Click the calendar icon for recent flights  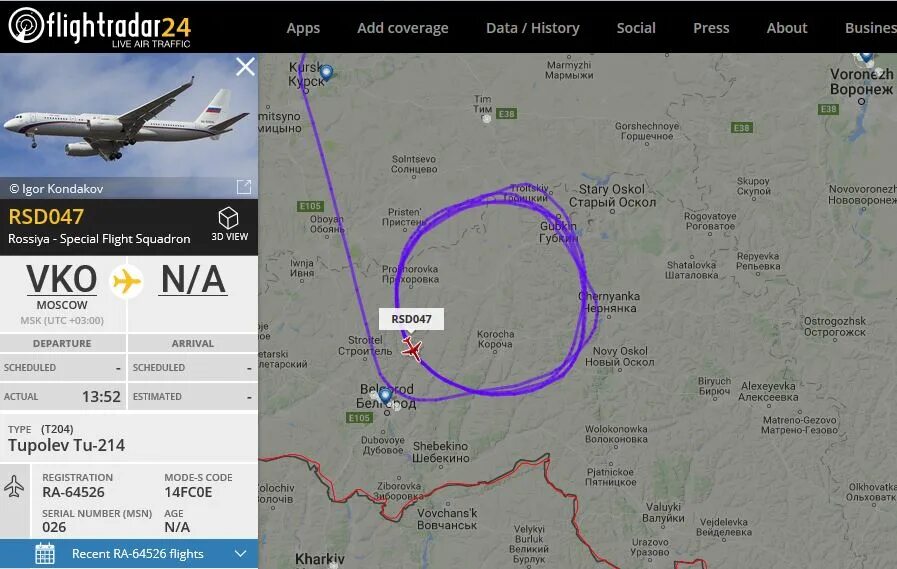[x=45, y=554]
